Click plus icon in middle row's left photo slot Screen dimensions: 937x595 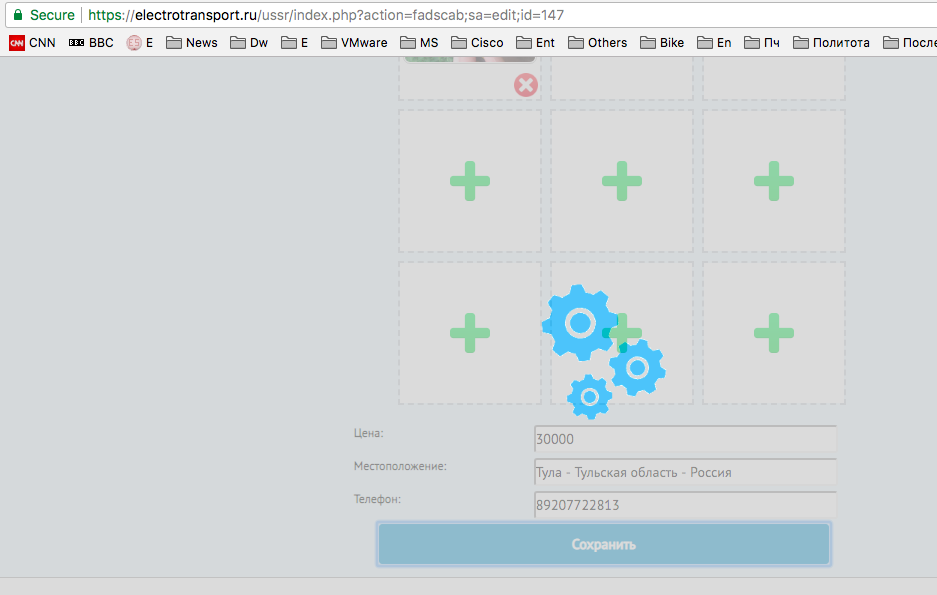tap(469, 181)
